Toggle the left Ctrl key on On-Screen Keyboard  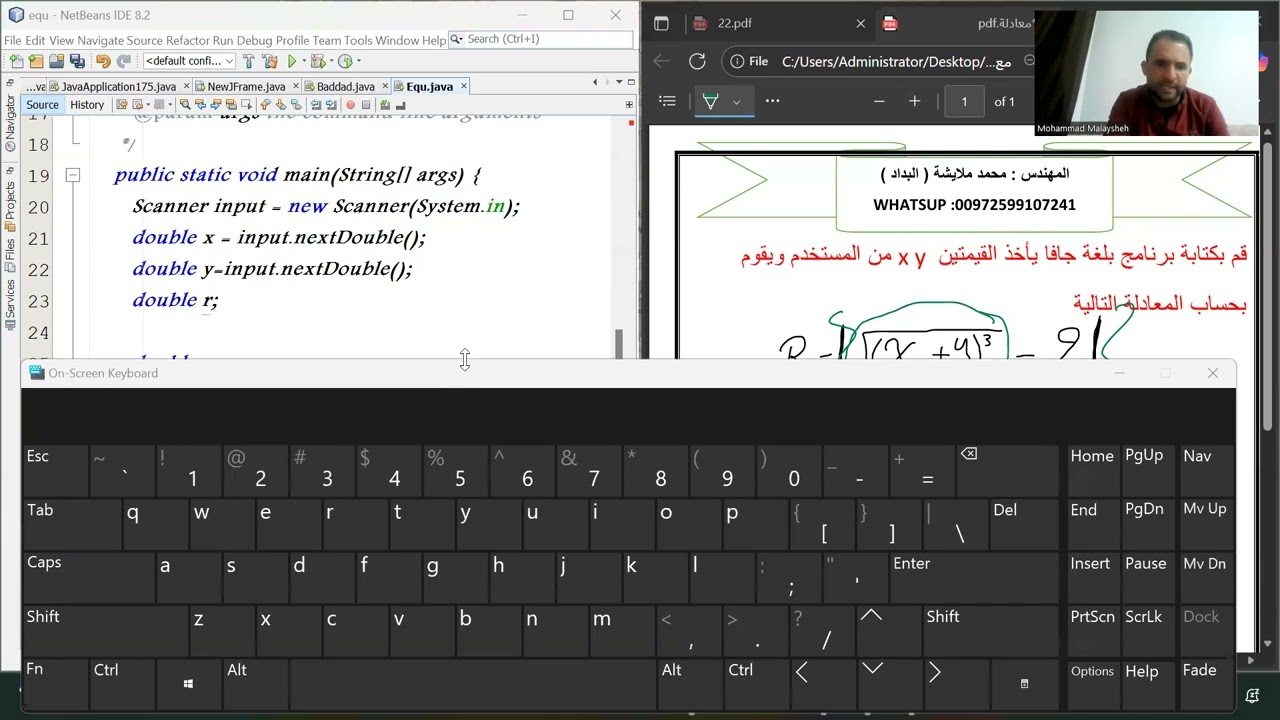[123, 683]
